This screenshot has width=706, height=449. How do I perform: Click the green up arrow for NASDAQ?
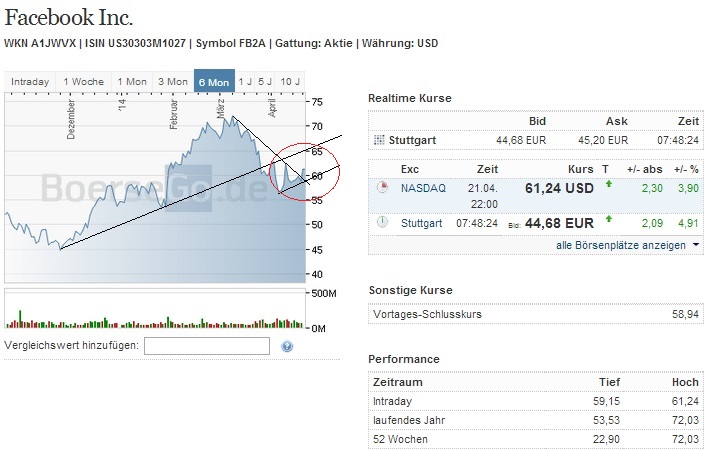point(607,186)
